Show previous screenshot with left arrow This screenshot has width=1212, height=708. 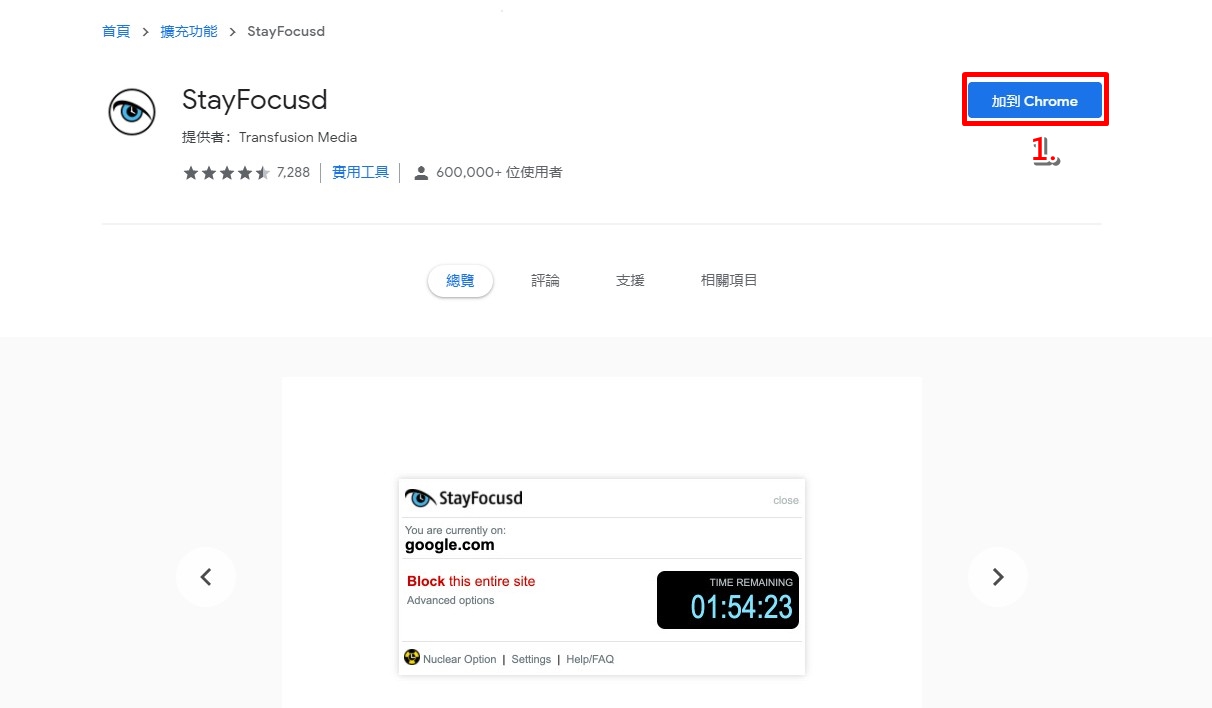[206, 576]
